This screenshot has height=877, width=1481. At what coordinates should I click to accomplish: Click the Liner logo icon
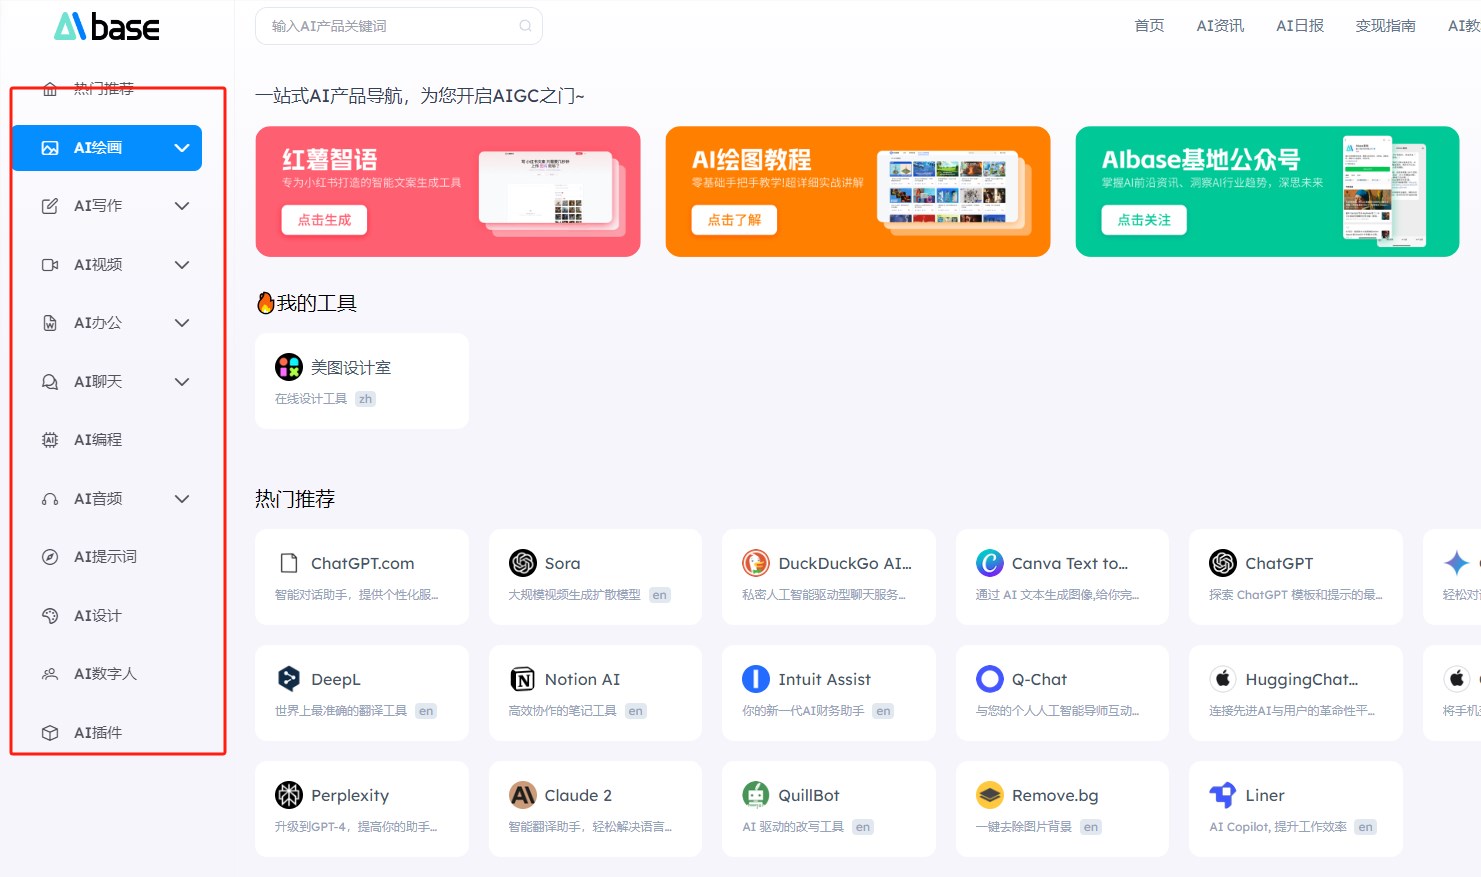tap(1223, 795)
